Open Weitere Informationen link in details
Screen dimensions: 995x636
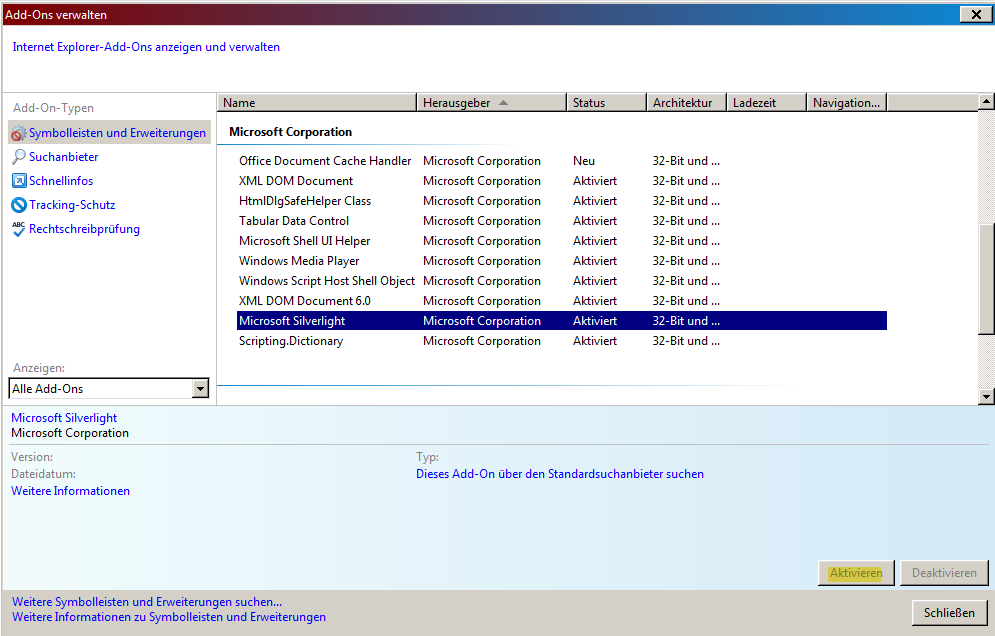(70, 491)
